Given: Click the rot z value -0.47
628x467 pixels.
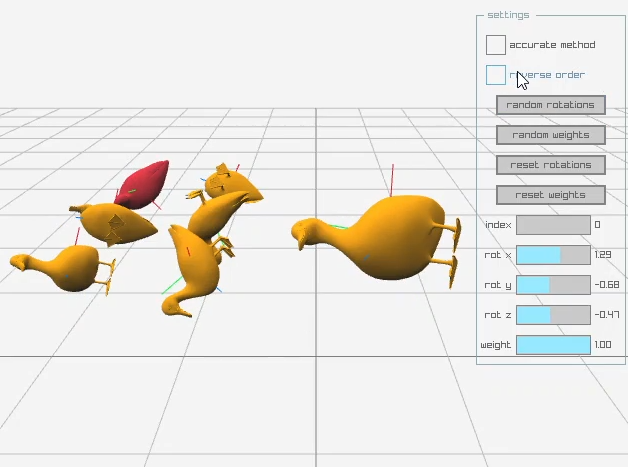Looking at the screenshot, I should pyautogui.click(x=604, y=315).
